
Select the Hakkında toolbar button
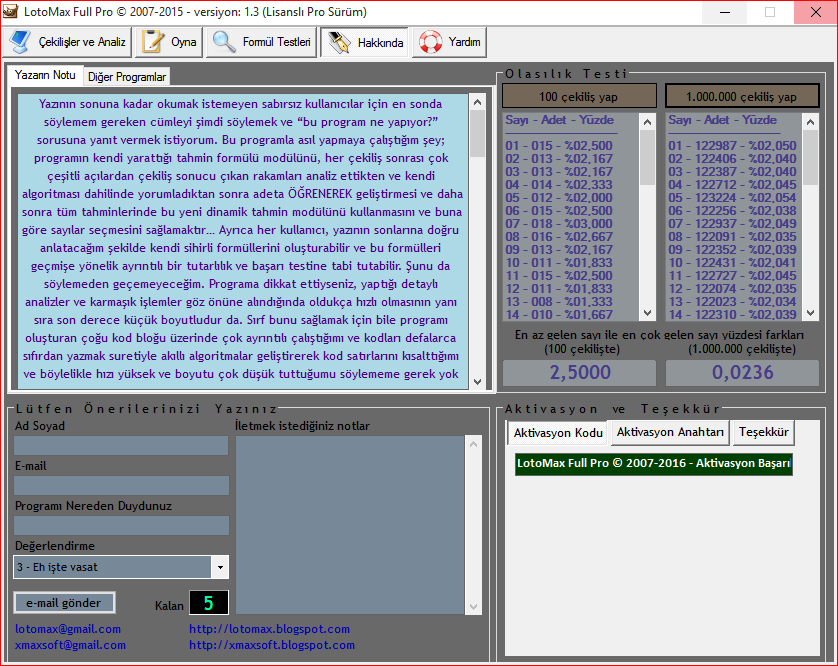(x=364, y=42)
